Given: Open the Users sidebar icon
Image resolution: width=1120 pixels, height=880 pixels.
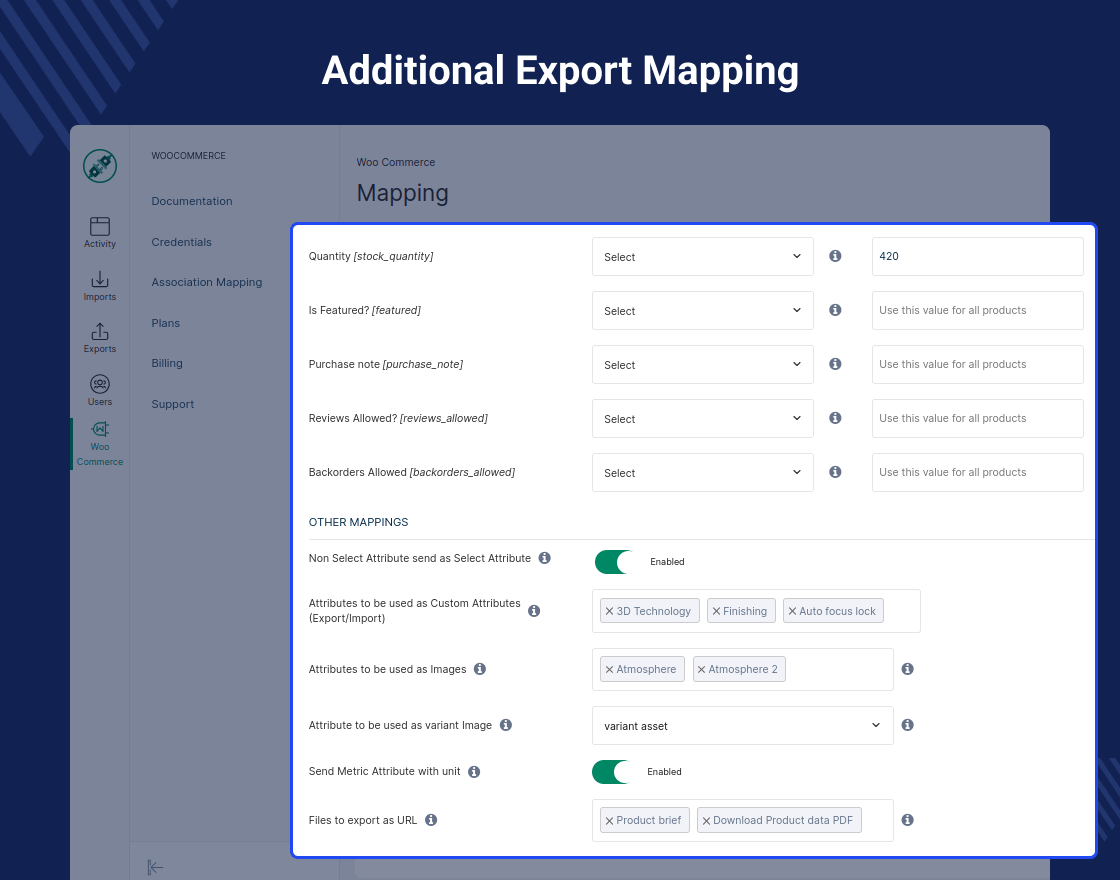Looking at the screenshot, I should [x=100, y=391].
